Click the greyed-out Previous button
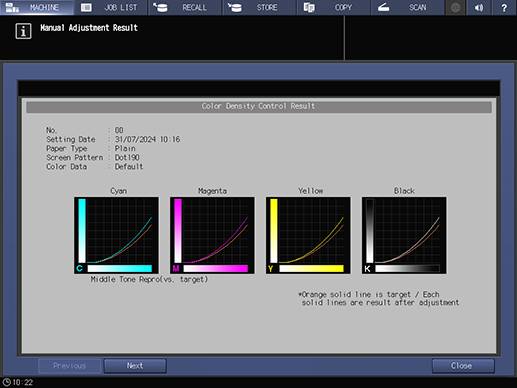517x388 pixels. [69, 366]
